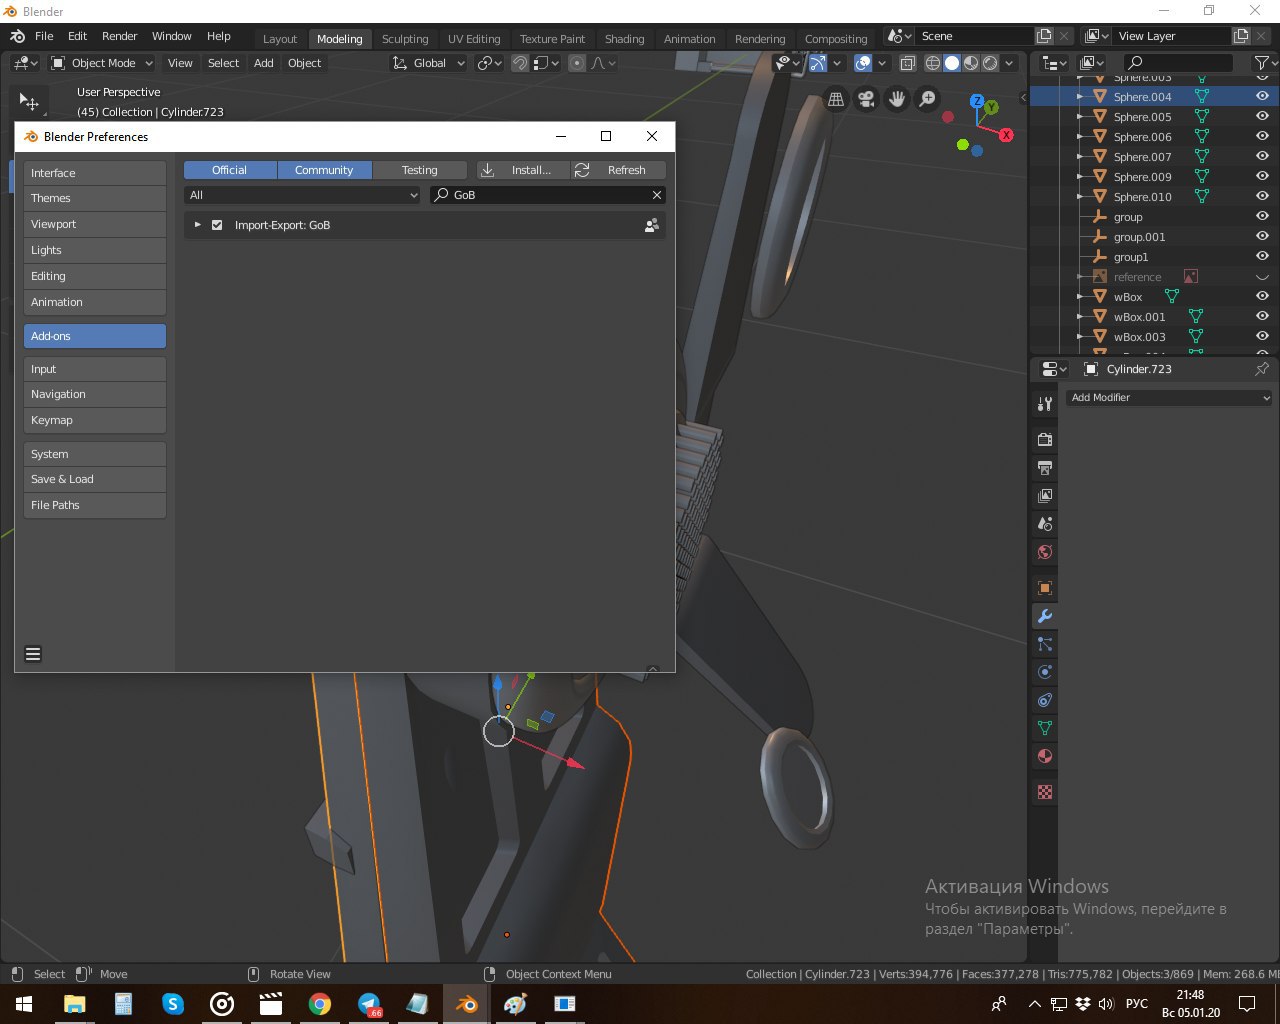Open the viewport Add menu

(x=264, y=63)
